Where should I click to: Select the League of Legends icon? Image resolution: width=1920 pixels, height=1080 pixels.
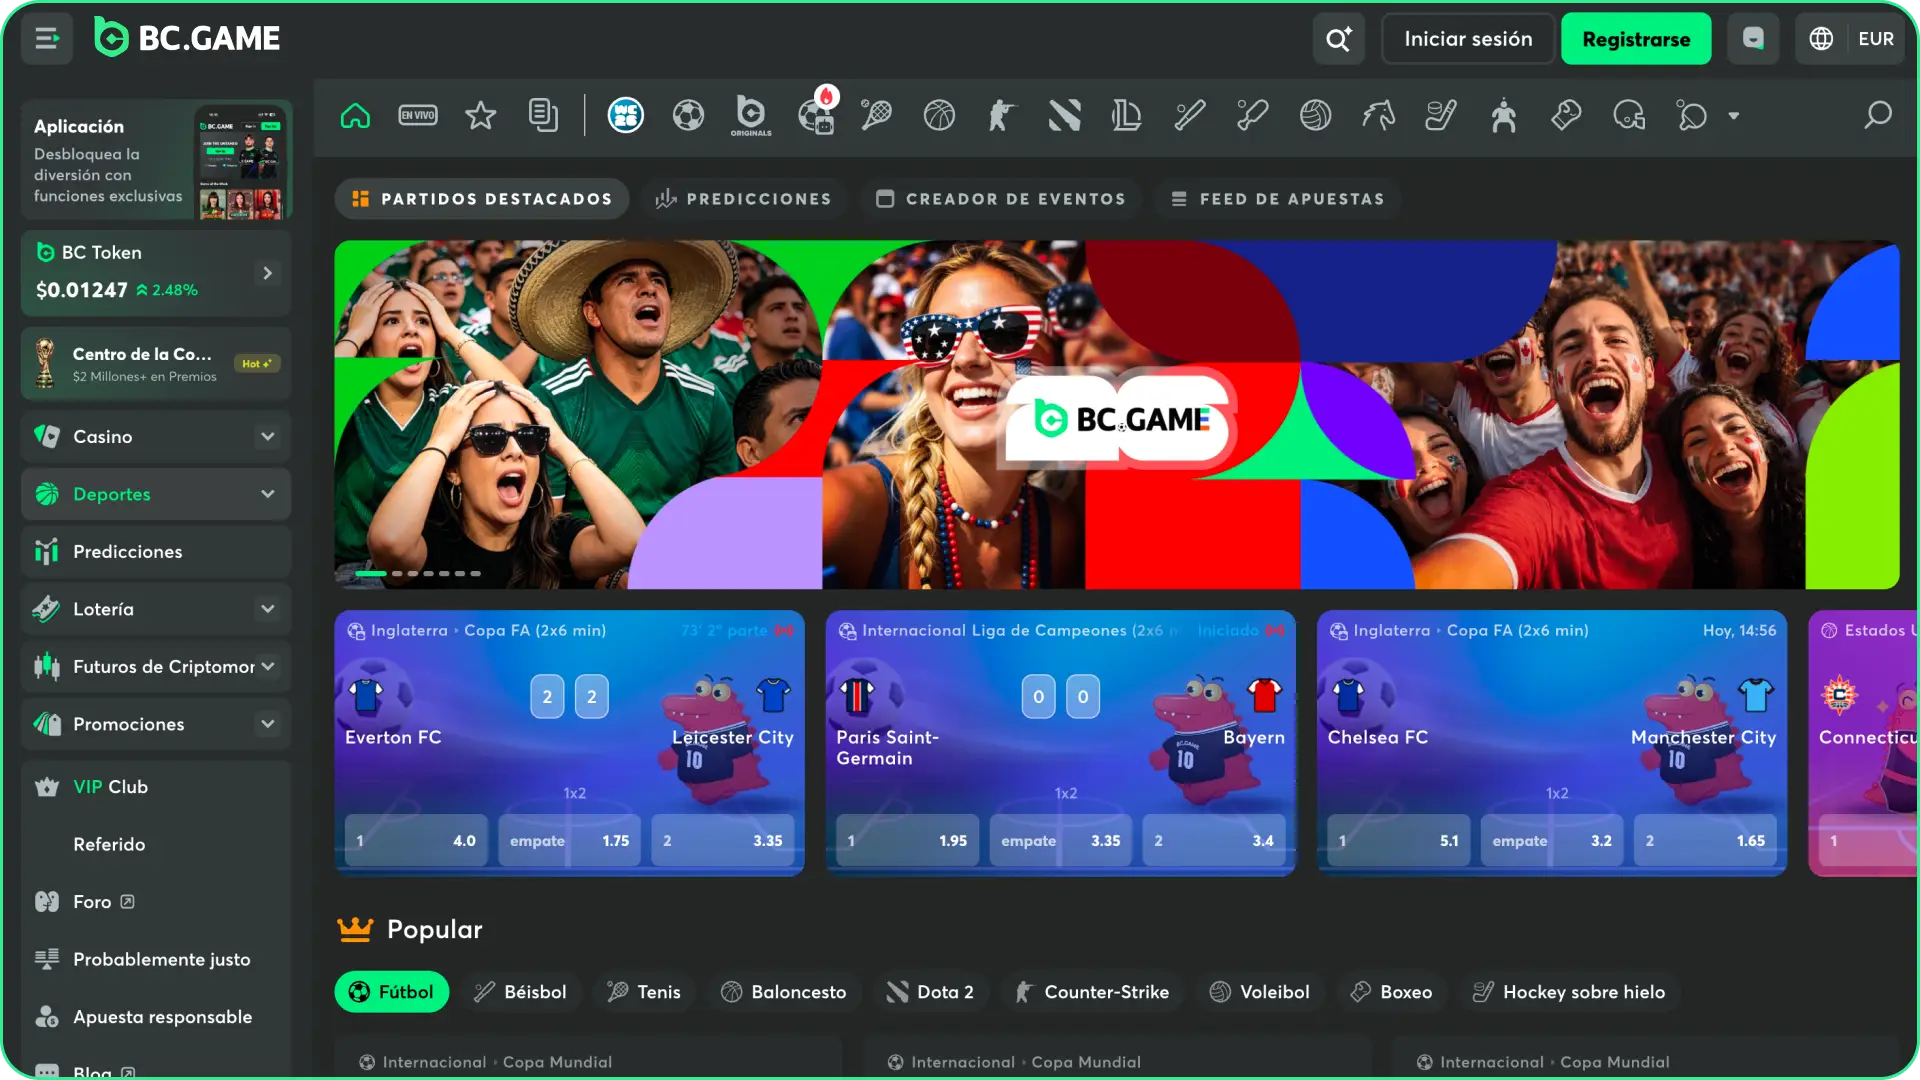[1127, 116]
